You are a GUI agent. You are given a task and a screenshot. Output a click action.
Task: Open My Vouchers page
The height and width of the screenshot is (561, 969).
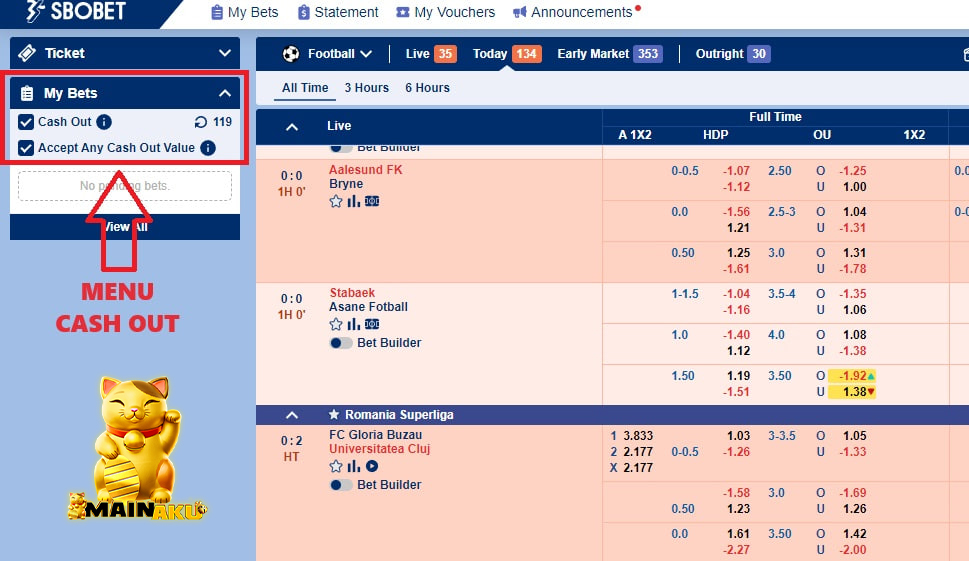click(x=446, y=12)
